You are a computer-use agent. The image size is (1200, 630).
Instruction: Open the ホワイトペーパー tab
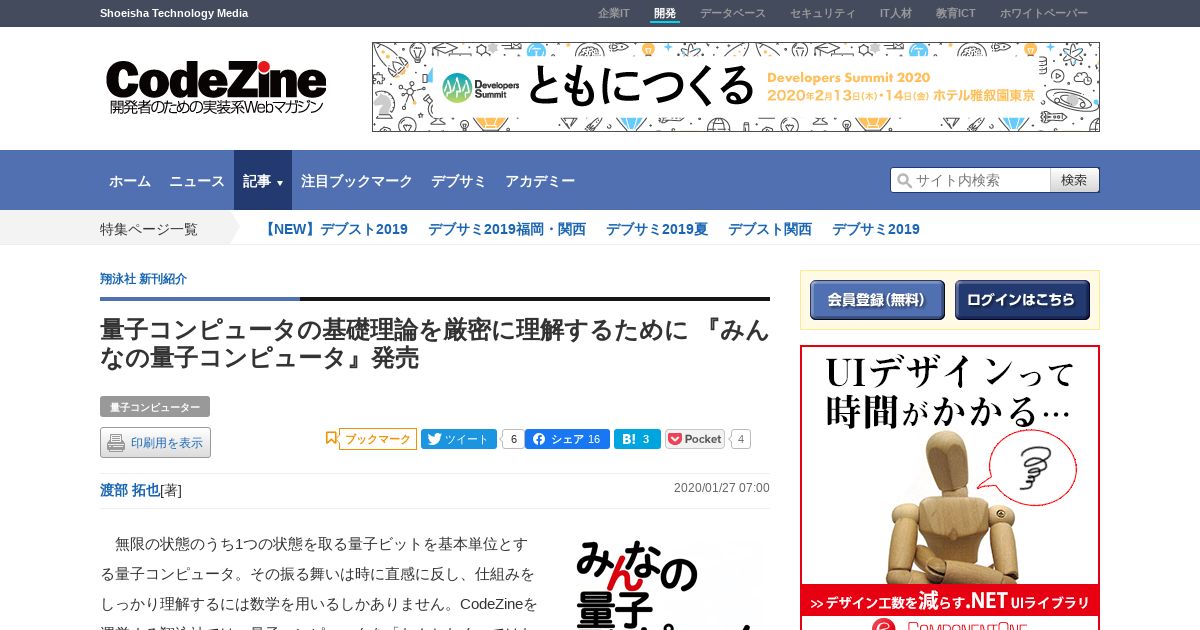(x=1044, y=13)
